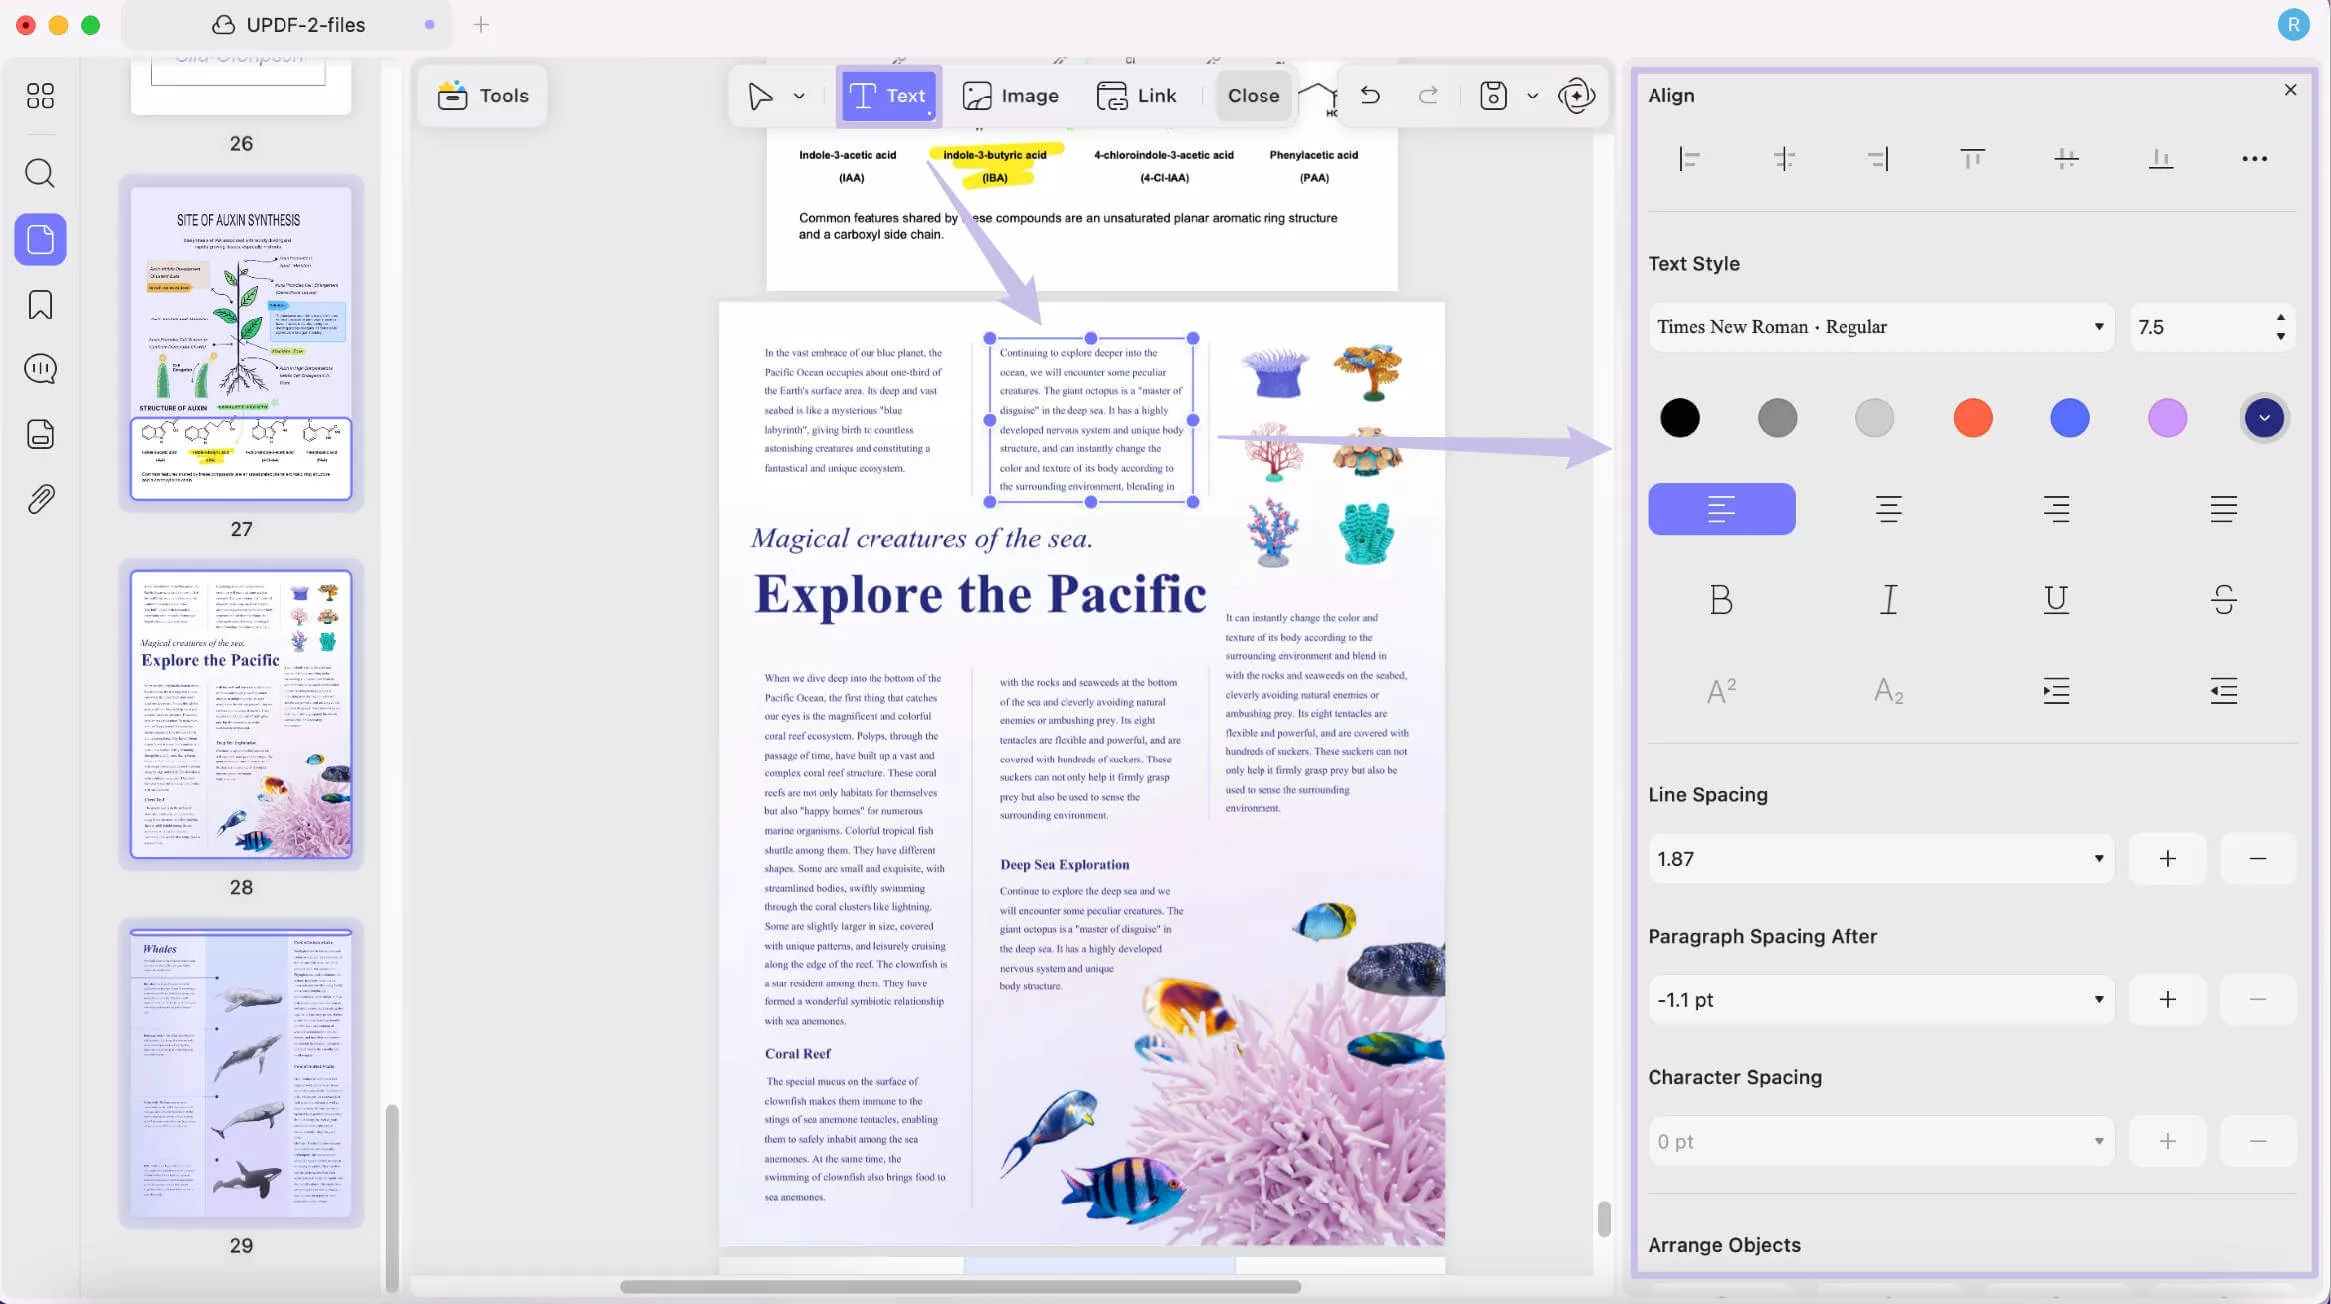Toggle bold text style
The height and width of the screenshot is (1304, 2331).
tap(1721, 599)
